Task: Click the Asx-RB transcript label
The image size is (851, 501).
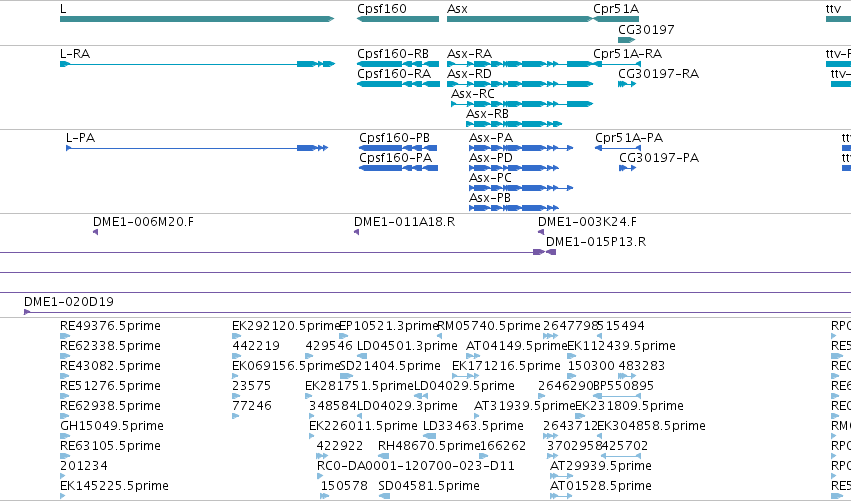Action: click(487, 114)
